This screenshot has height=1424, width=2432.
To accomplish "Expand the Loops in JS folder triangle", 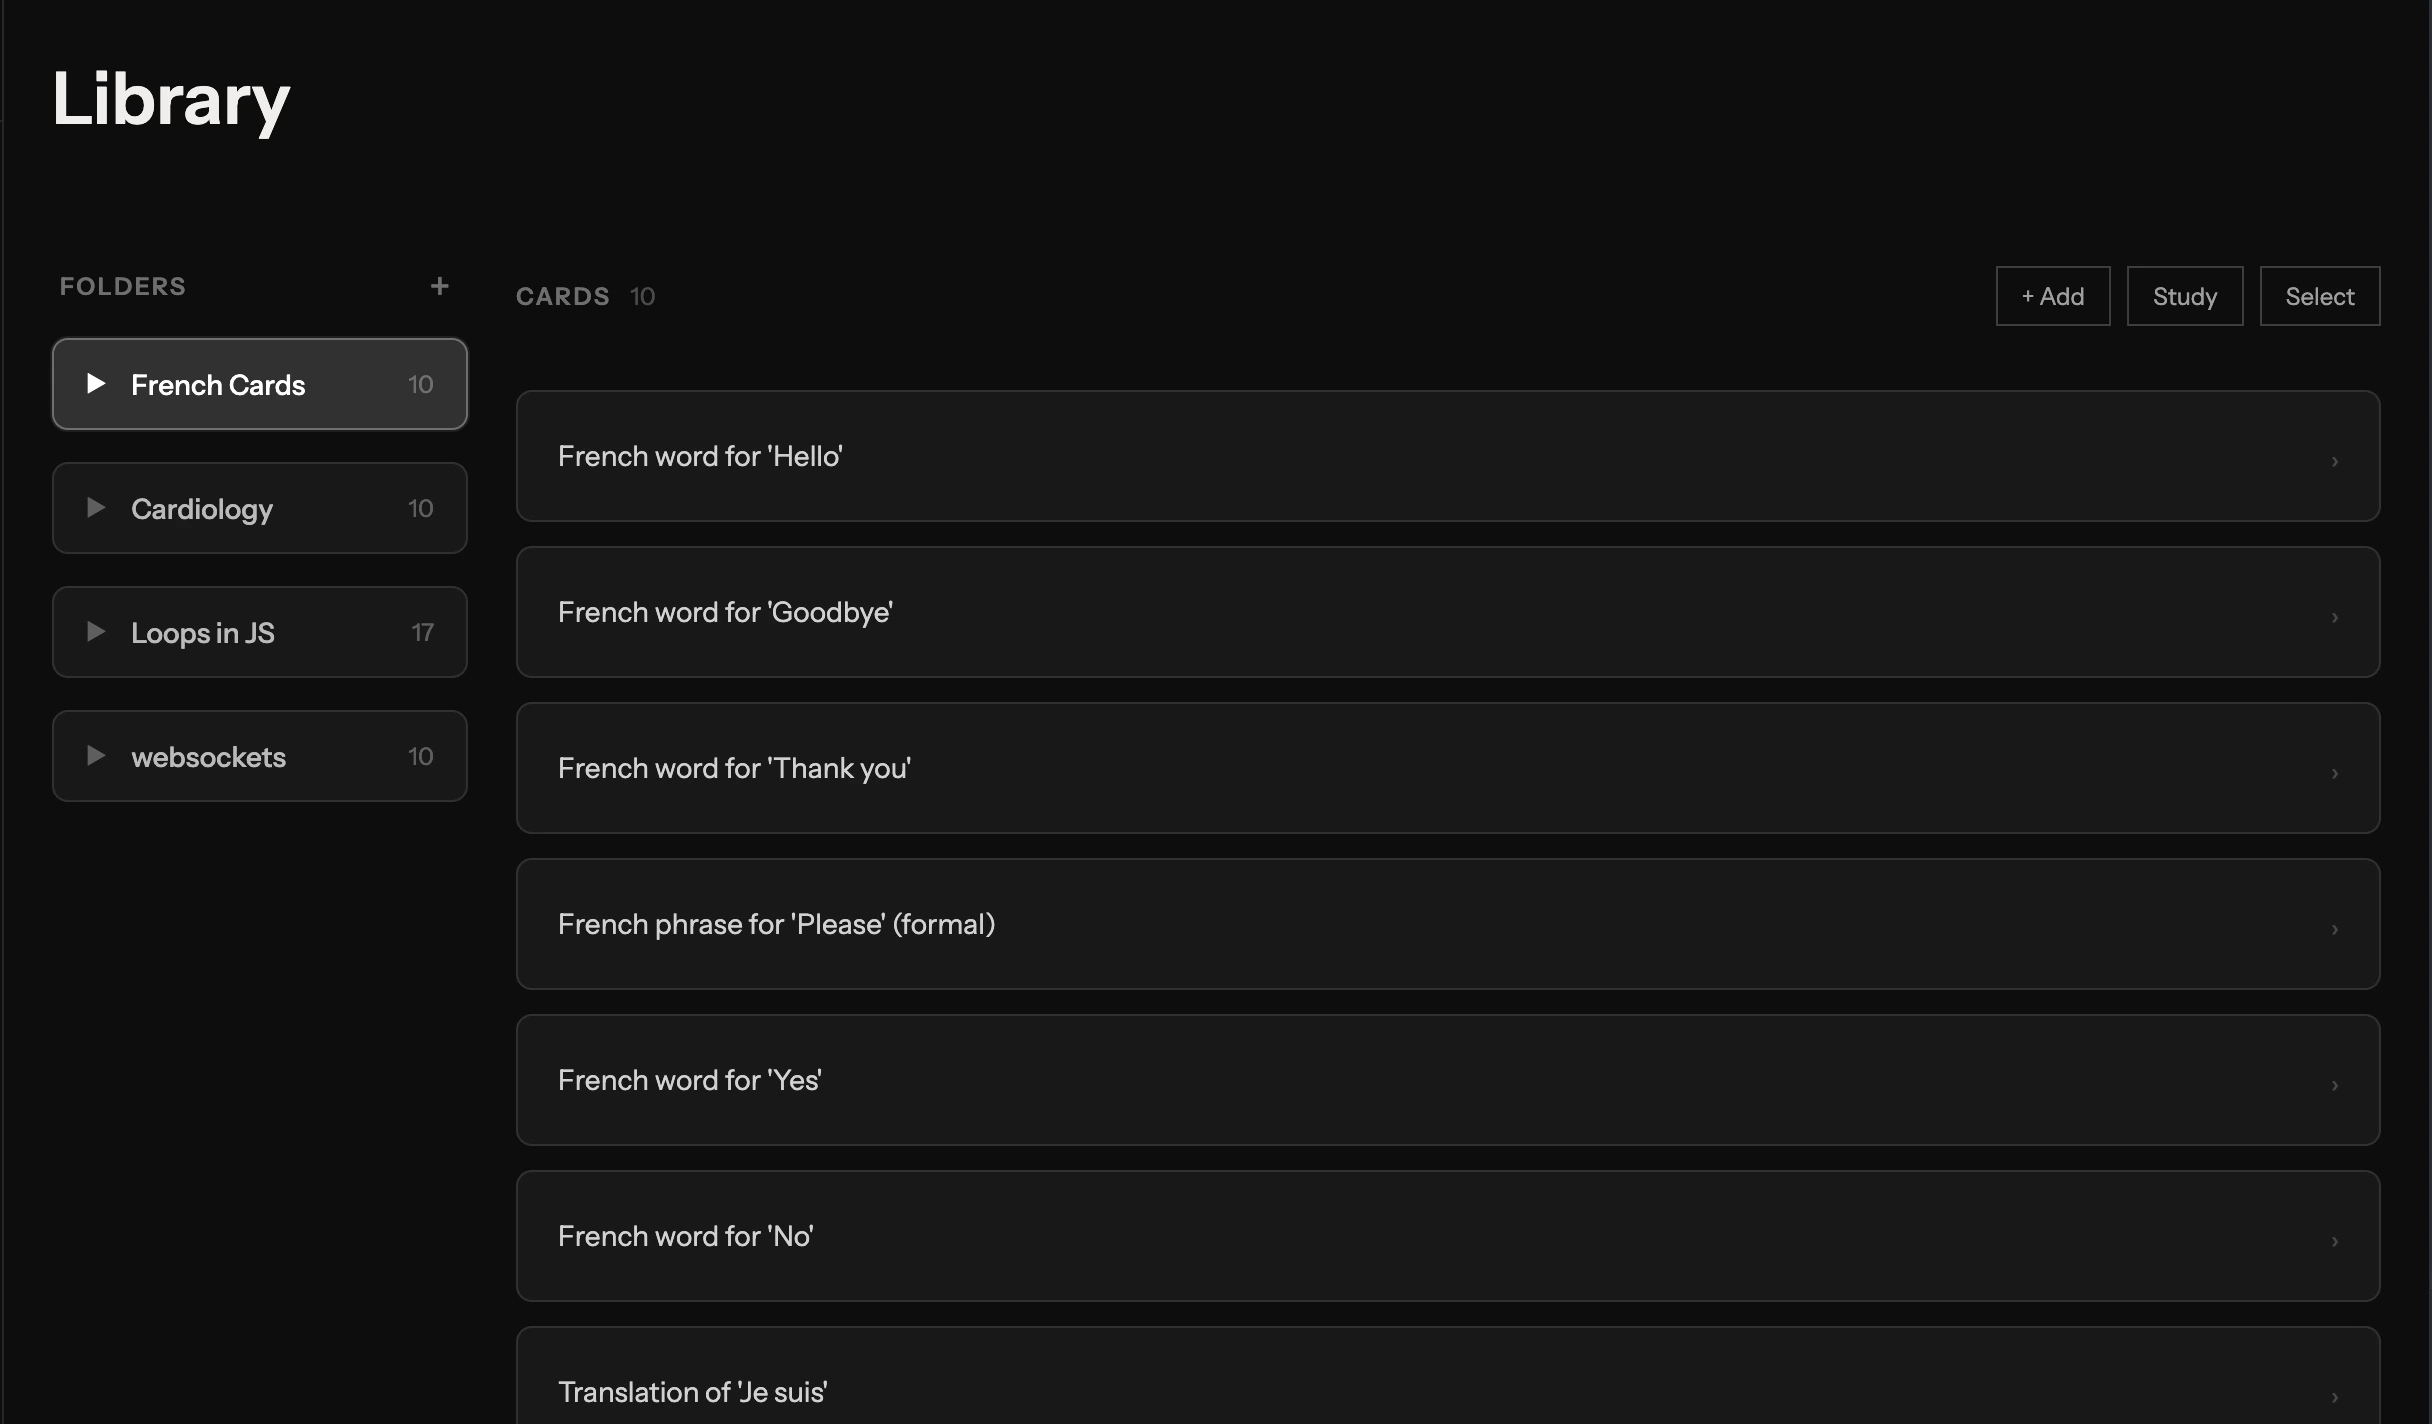I will tap(96, 632).
